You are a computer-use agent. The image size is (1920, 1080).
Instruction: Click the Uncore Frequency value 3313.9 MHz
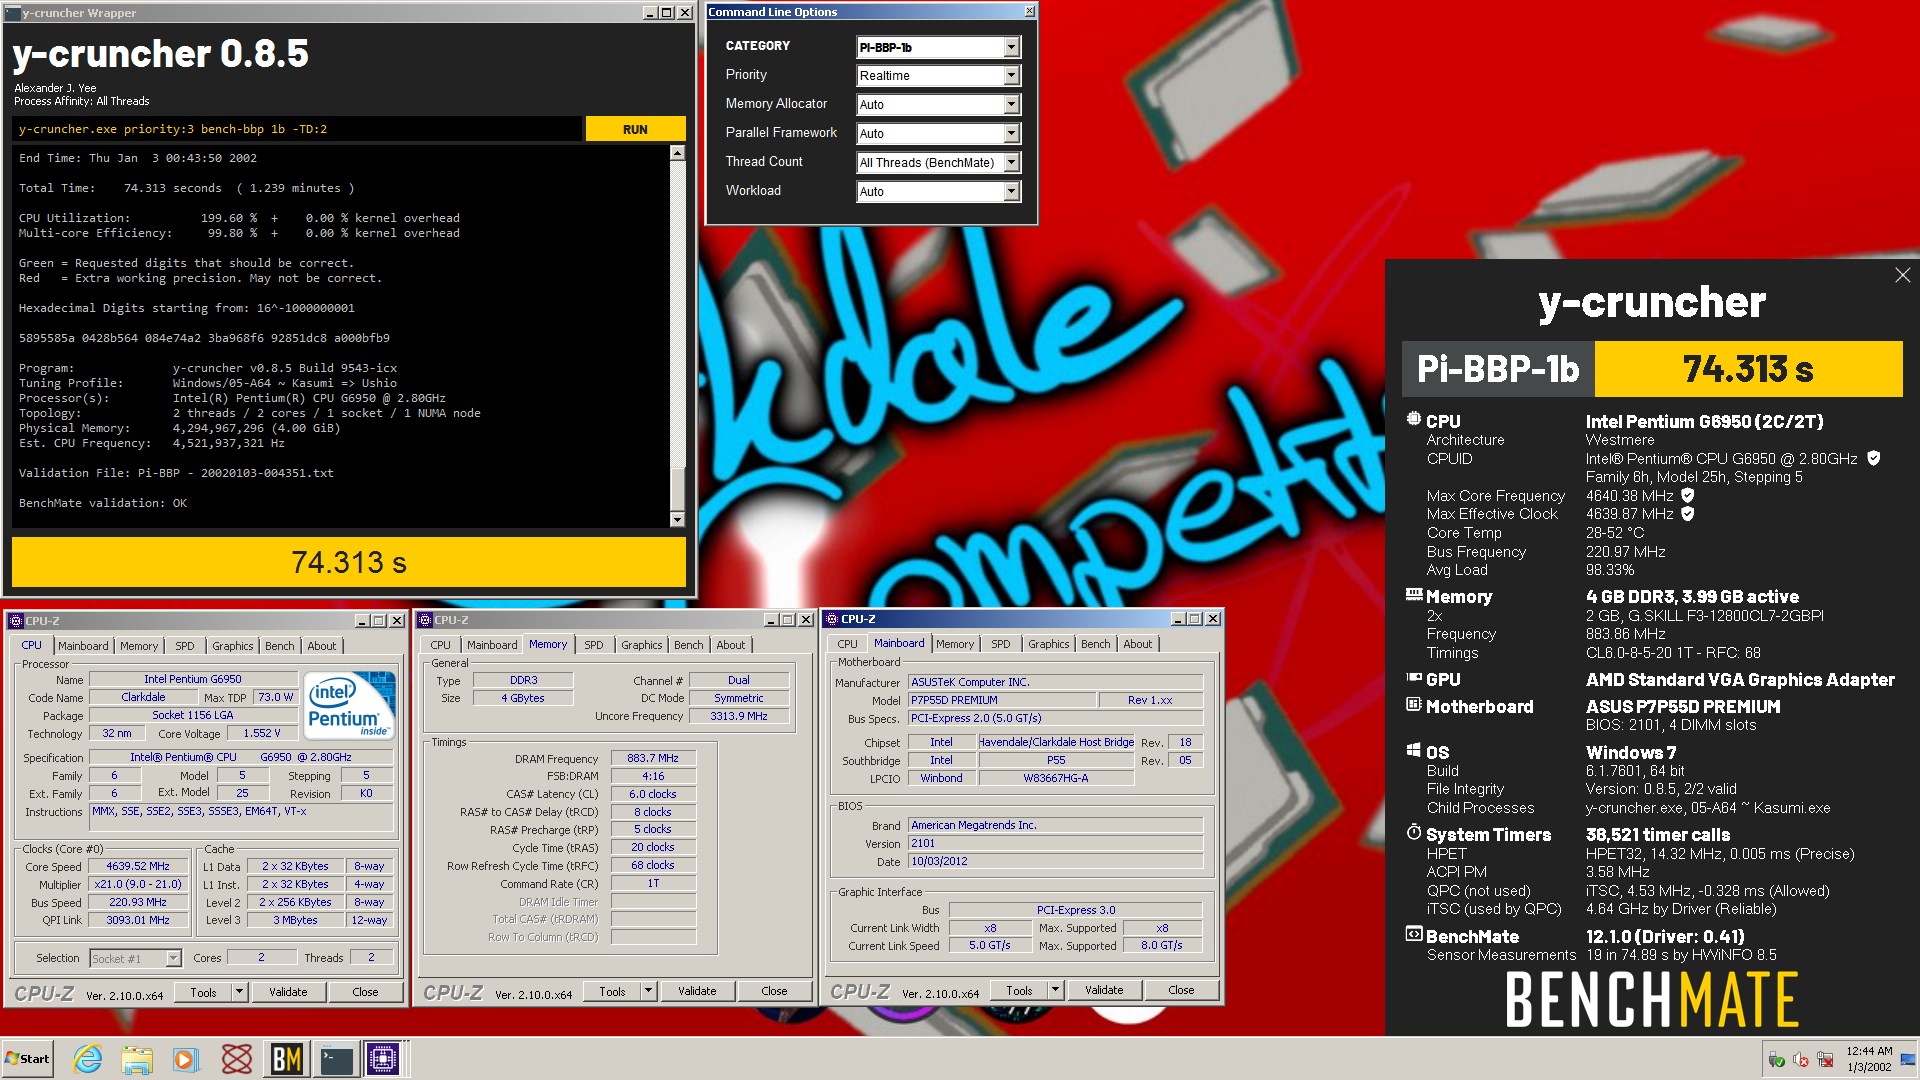(x=739, y=716)
